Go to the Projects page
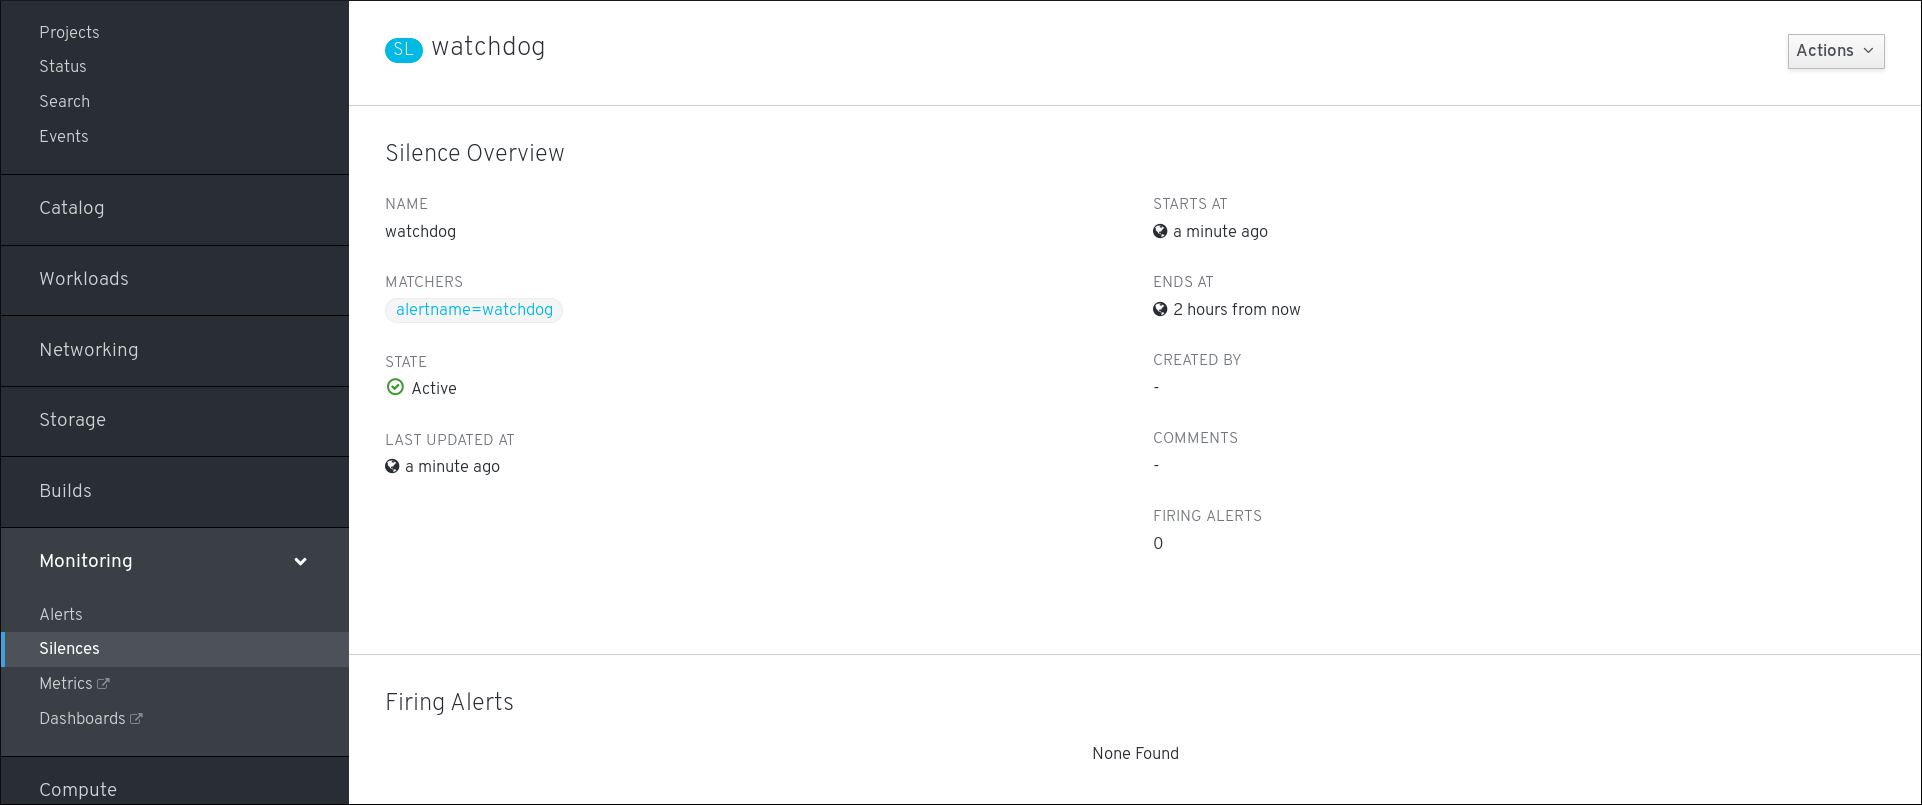 click(x=69, y=32)
